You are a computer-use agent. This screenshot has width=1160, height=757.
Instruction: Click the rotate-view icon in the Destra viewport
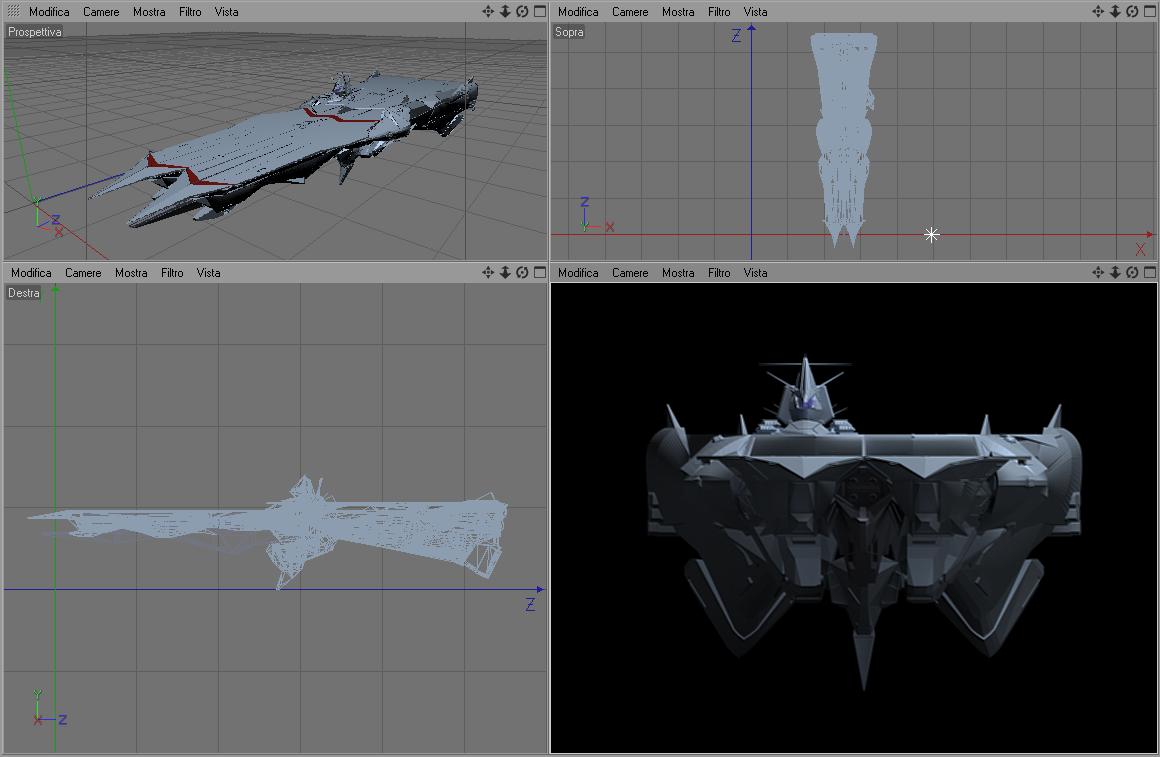(x=522, y=272)
